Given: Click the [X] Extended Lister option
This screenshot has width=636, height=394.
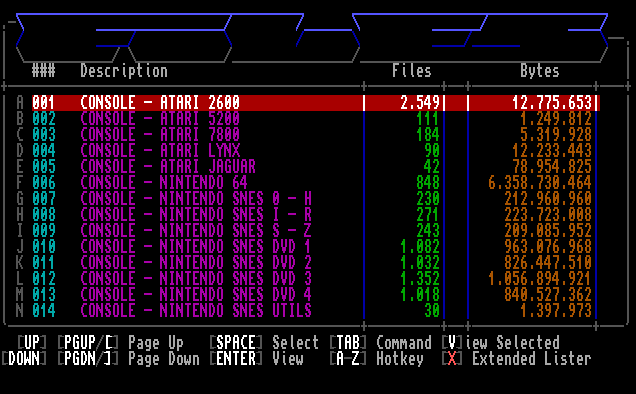Looking at the screenshot, I should (x=516, y=359).
